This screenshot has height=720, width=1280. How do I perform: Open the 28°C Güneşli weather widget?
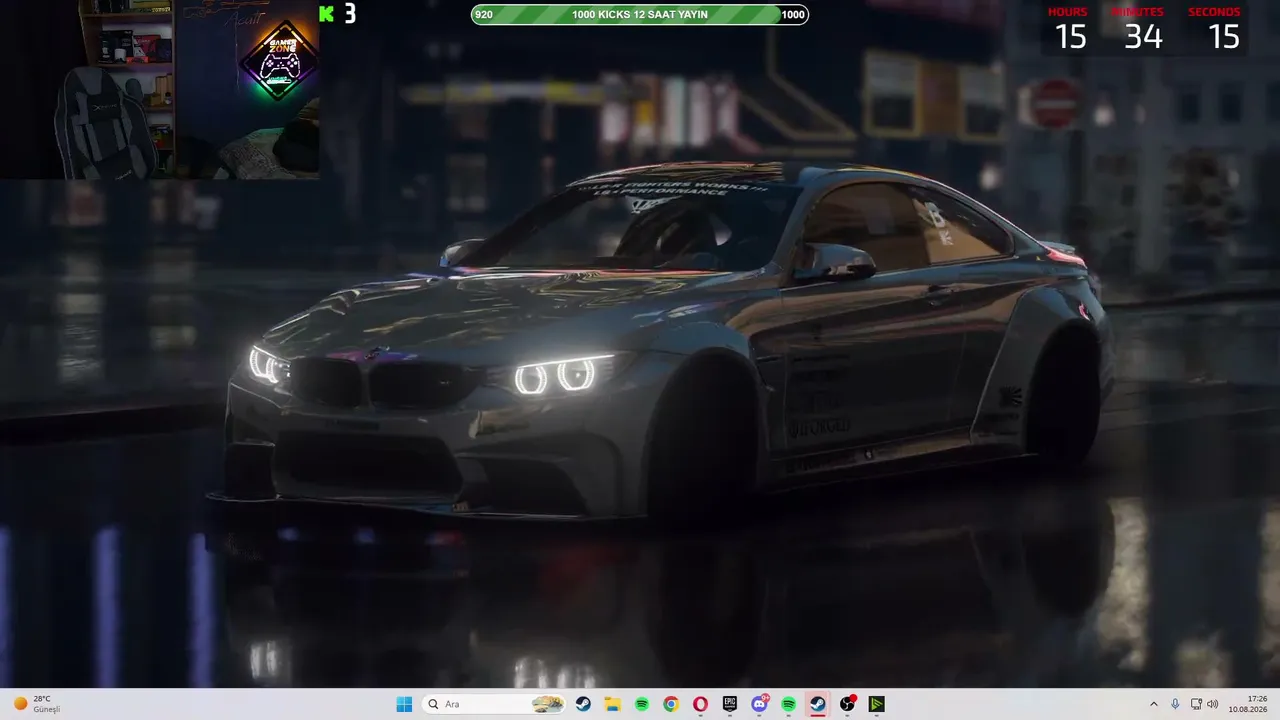(x=37, y=704)
